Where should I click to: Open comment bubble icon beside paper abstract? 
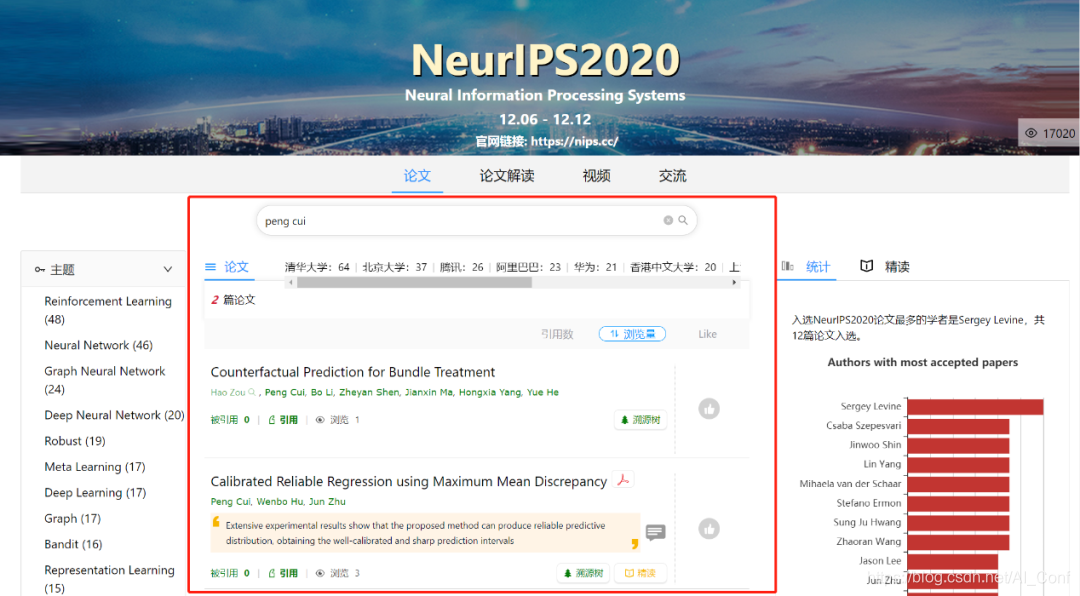tap(656, 532)
